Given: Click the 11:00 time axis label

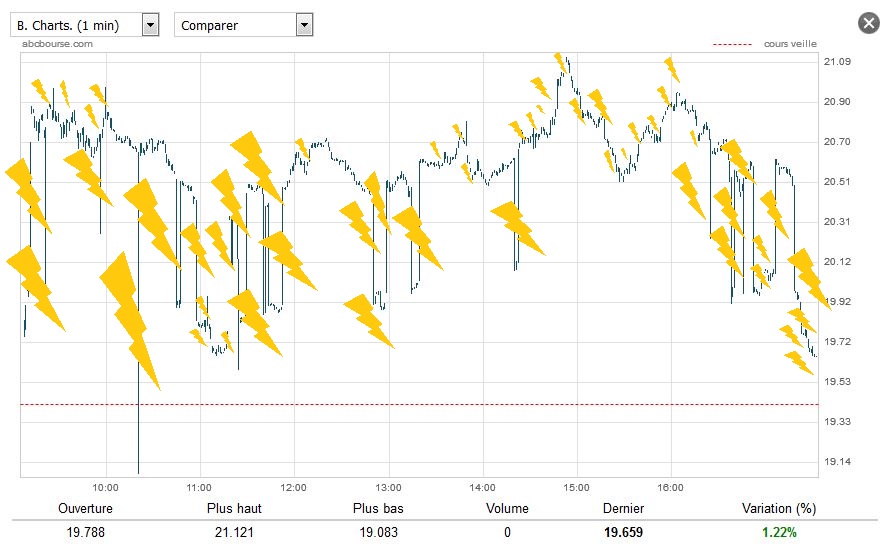Looking at the screenshot, I should click(x=199, y=487).
